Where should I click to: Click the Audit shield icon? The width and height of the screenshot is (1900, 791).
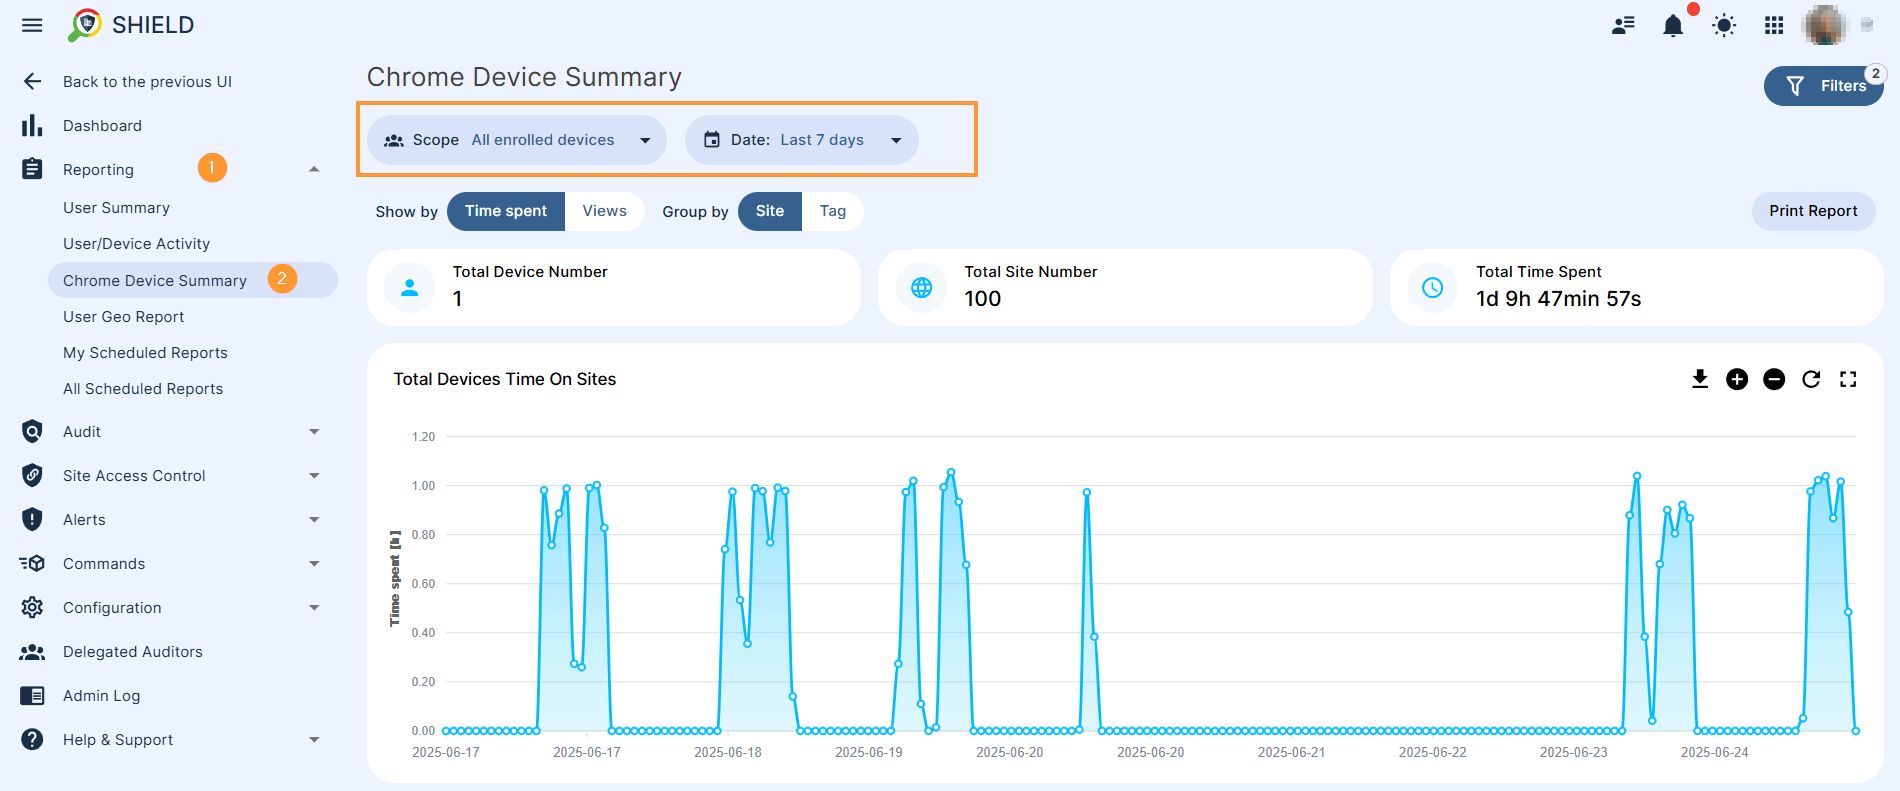point(32,431)
